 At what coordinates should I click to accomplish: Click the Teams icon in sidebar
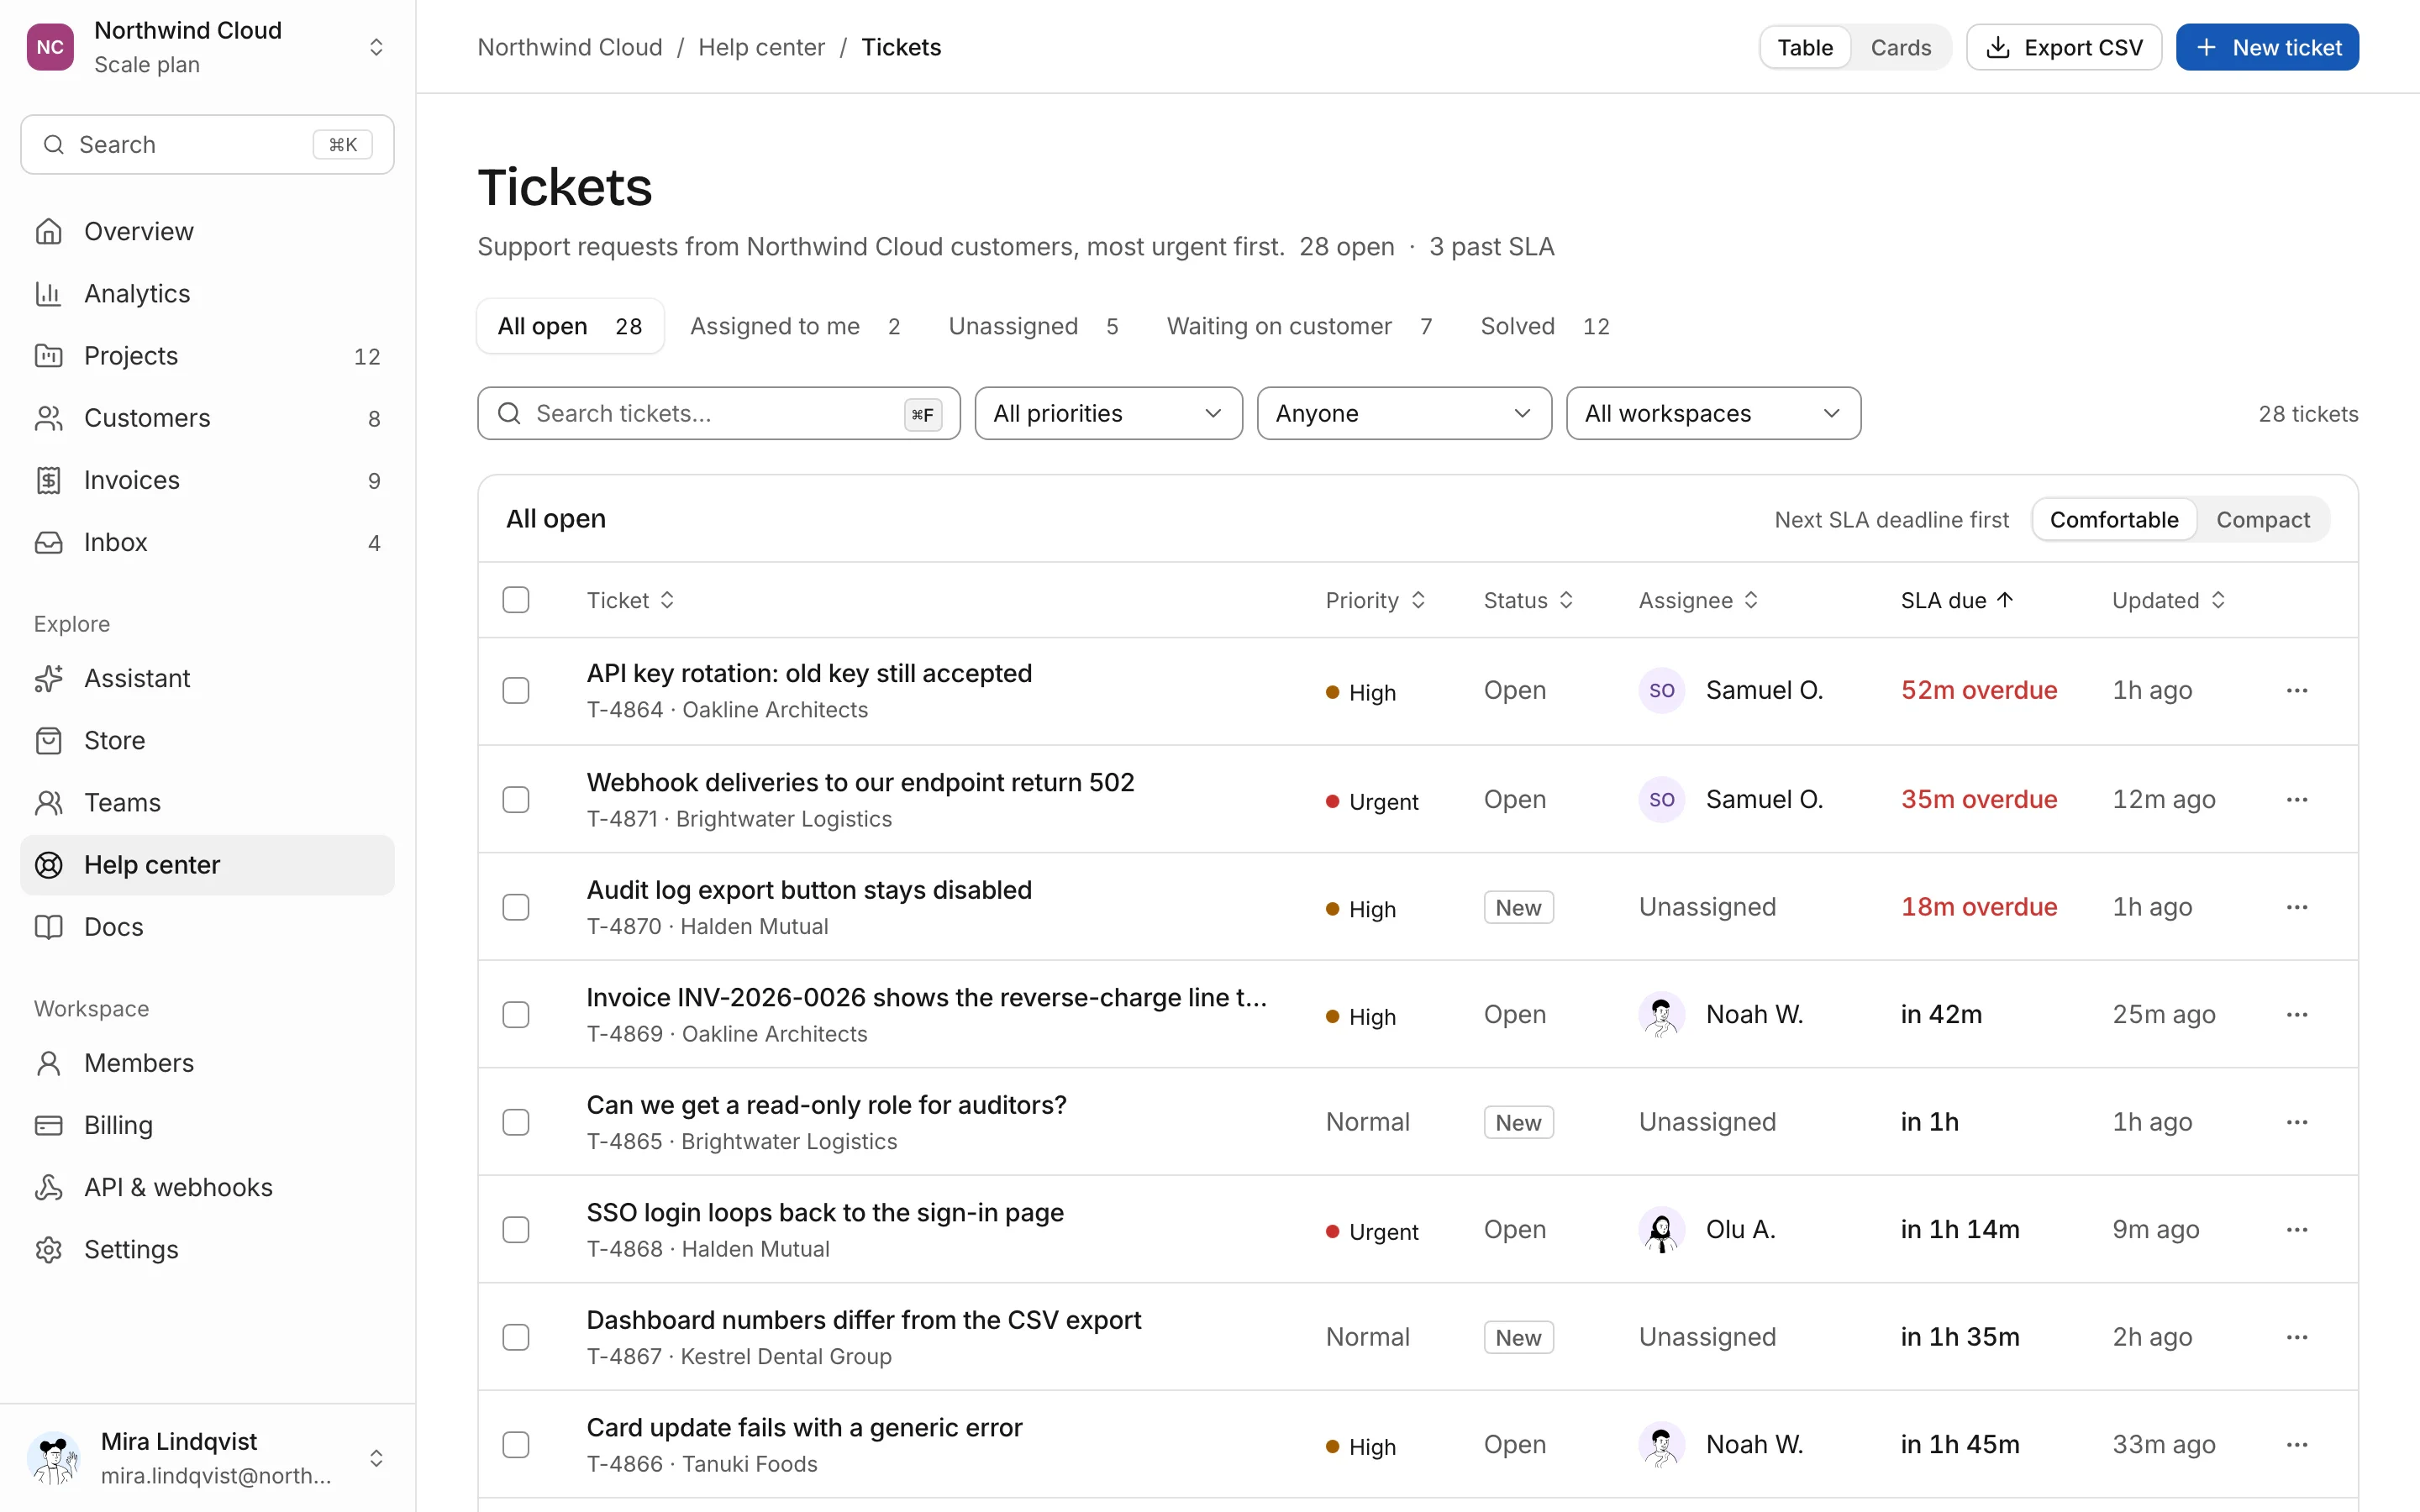click(x=48, y=802)
